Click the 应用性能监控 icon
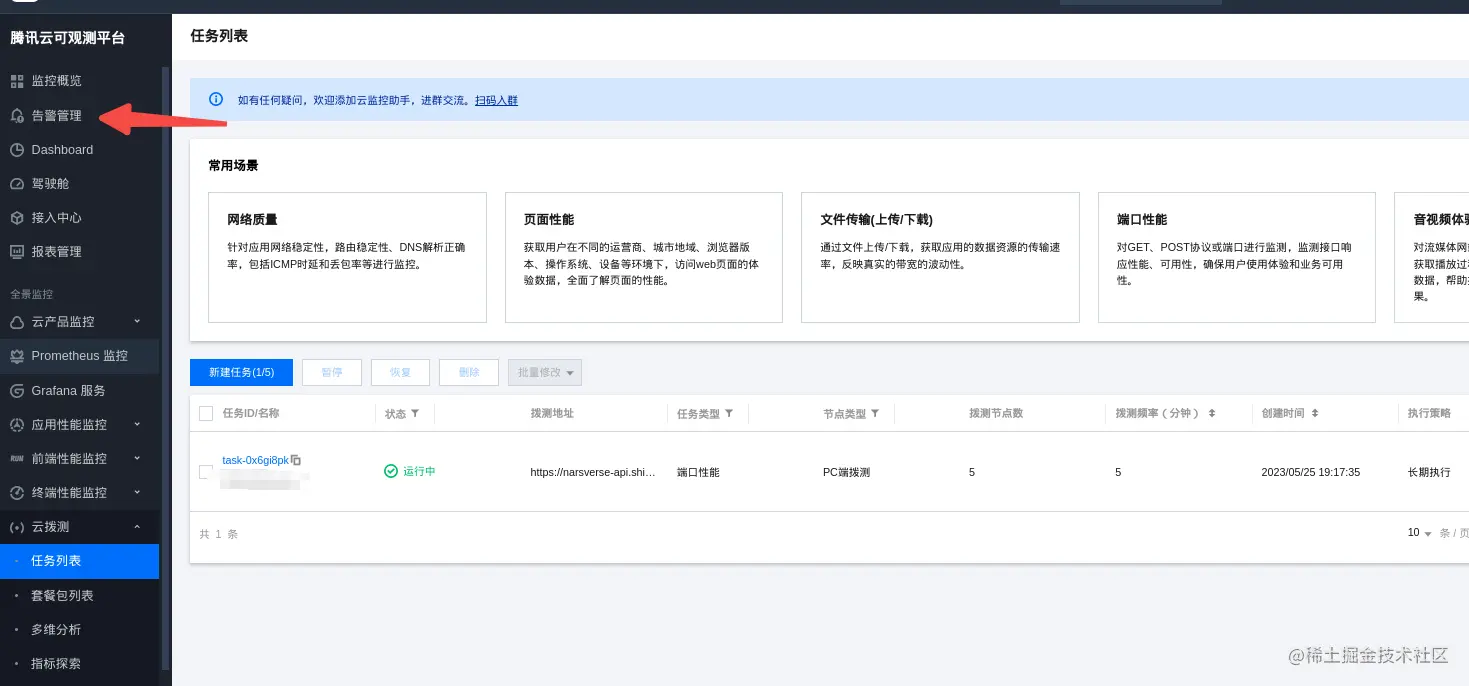This screenshot has height=686, width=1469. point(17,425)
